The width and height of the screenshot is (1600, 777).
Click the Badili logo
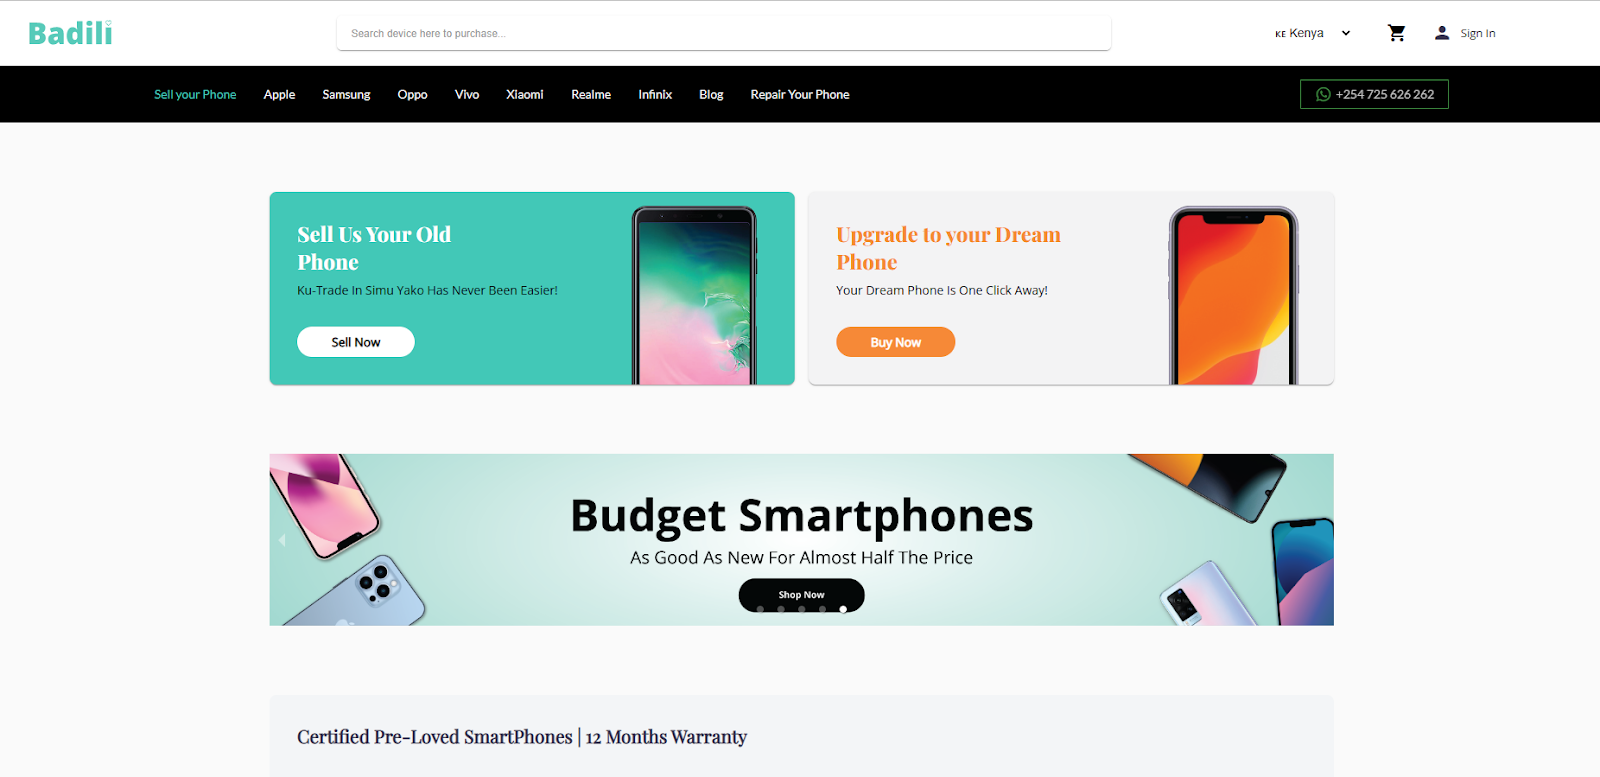tap(70, 33)
